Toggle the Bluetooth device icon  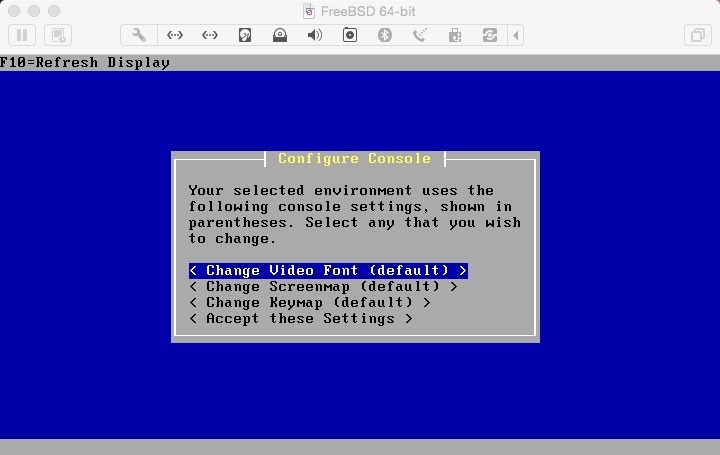pos(385,35)
